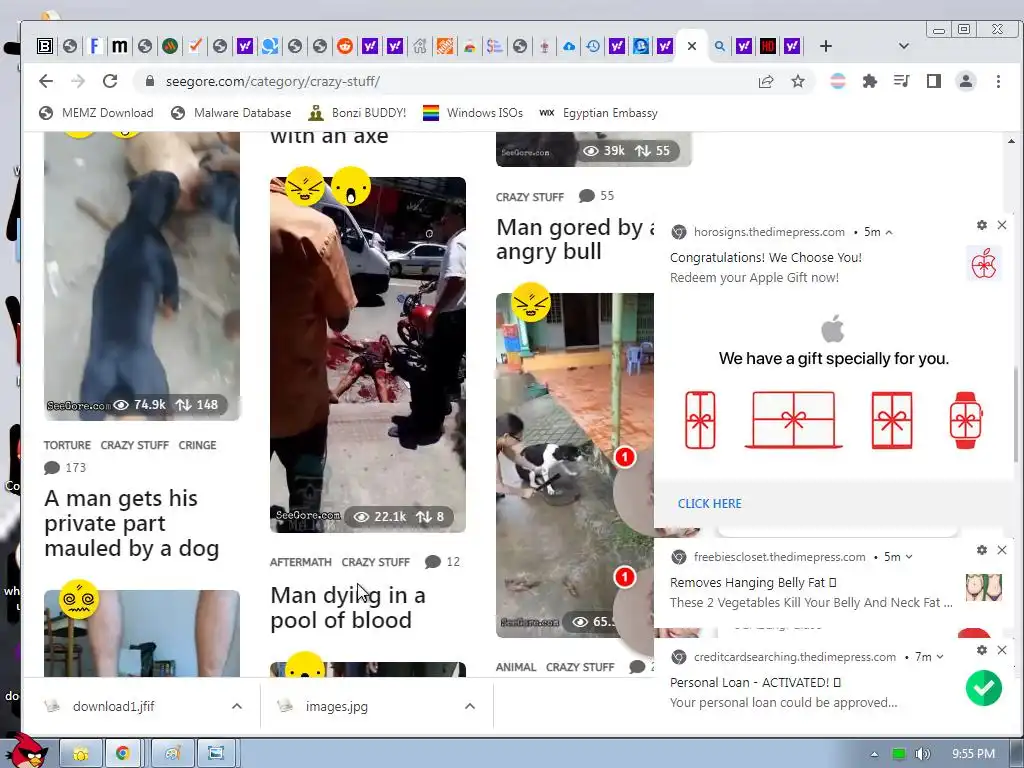Image resolution: width=1024 pixels, height=768 pixels.
Task: Open the Bonzi BUDDY! bookmark
Action: 357,113
